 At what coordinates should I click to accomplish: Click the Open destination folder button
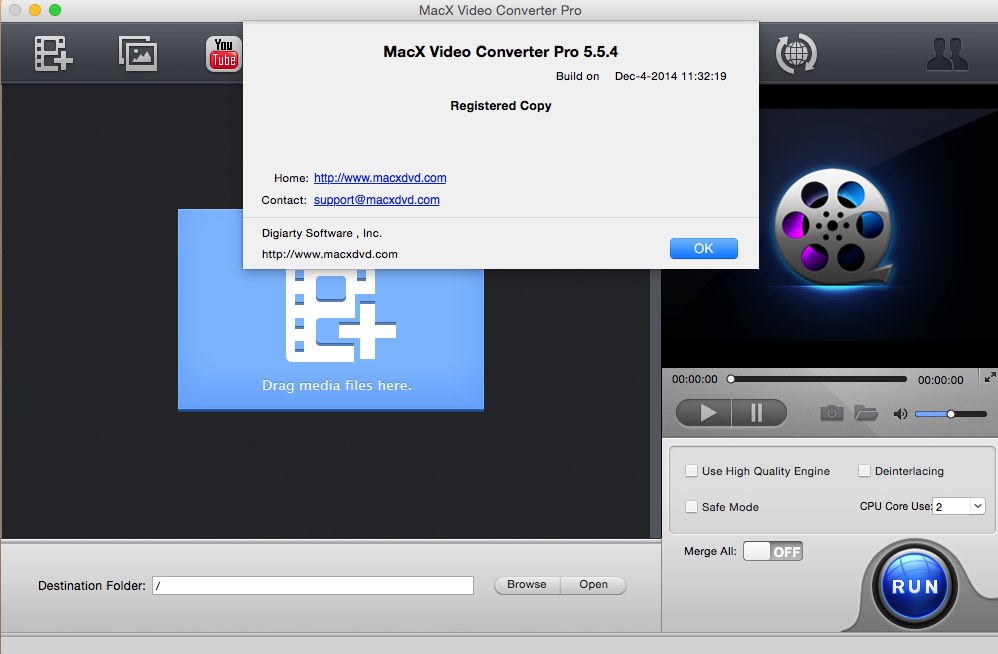coord(593,585)
